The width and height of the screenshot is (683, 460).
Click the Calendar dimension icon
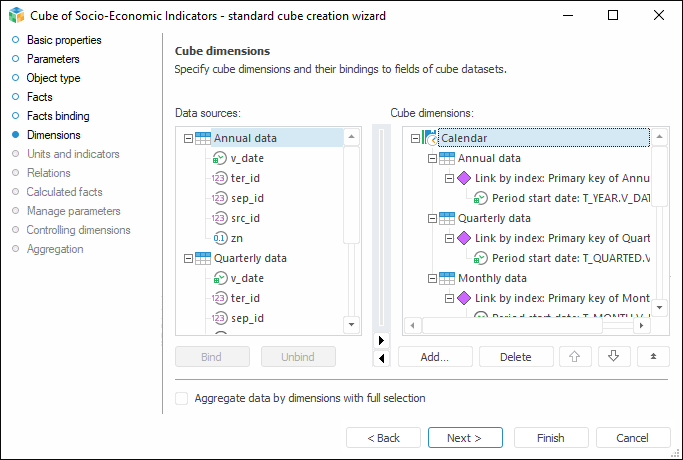coord(431,138)
